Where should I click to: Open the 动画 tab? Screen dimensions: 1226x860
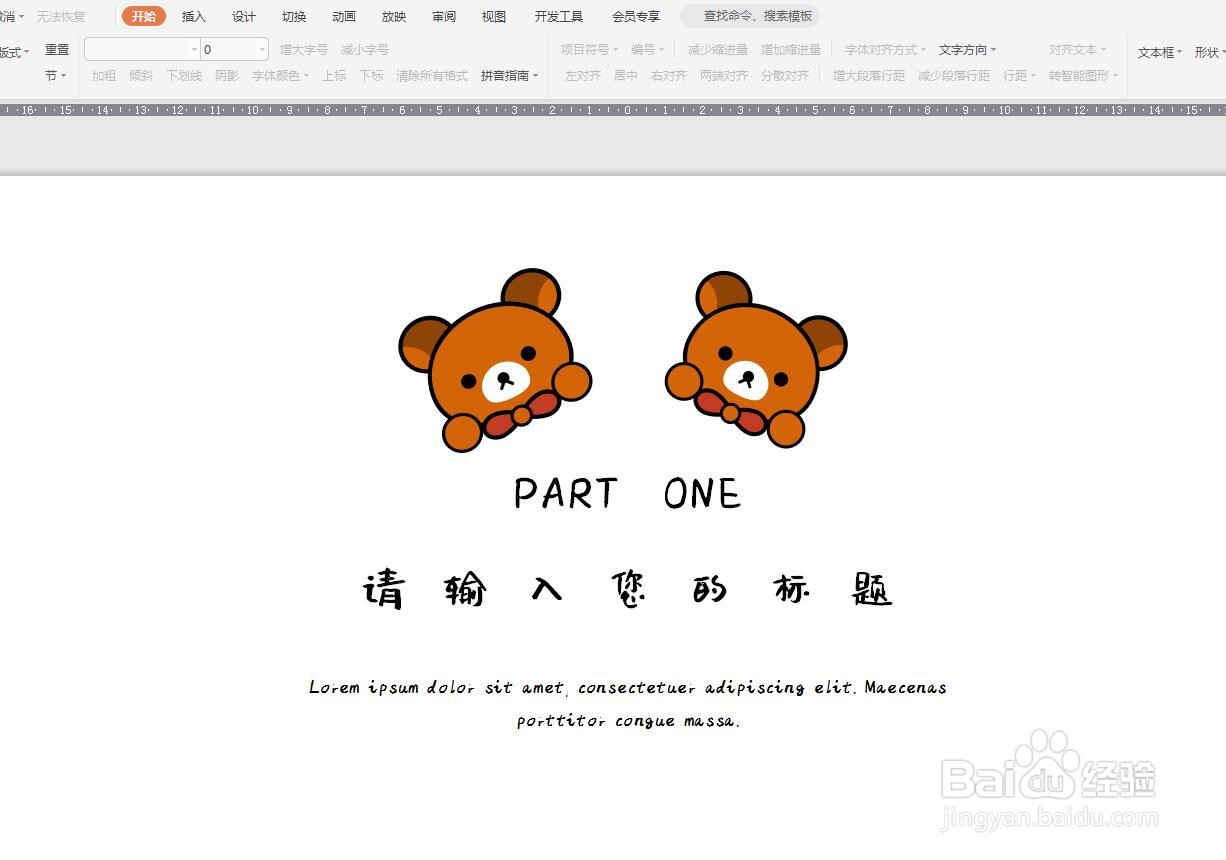[x=344, y=16]
